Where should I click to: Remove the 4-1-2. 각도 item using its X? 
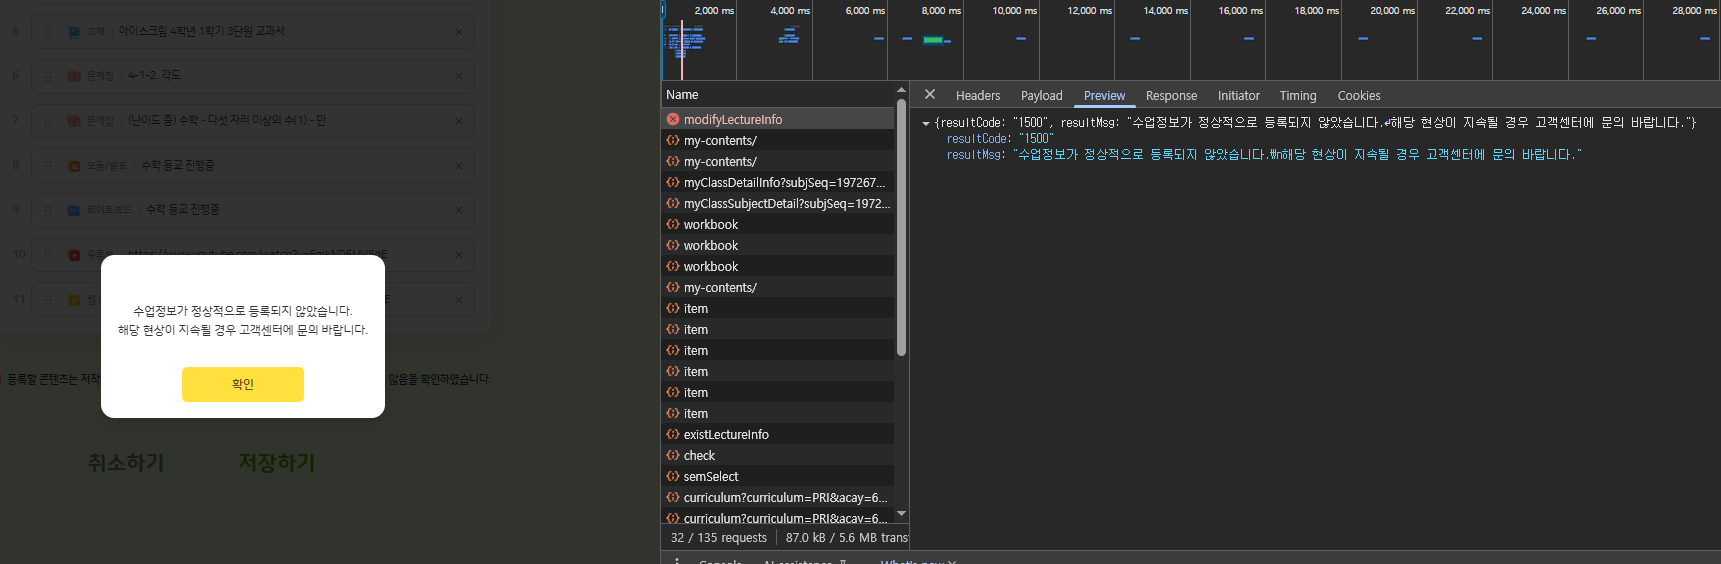[458, 76]
